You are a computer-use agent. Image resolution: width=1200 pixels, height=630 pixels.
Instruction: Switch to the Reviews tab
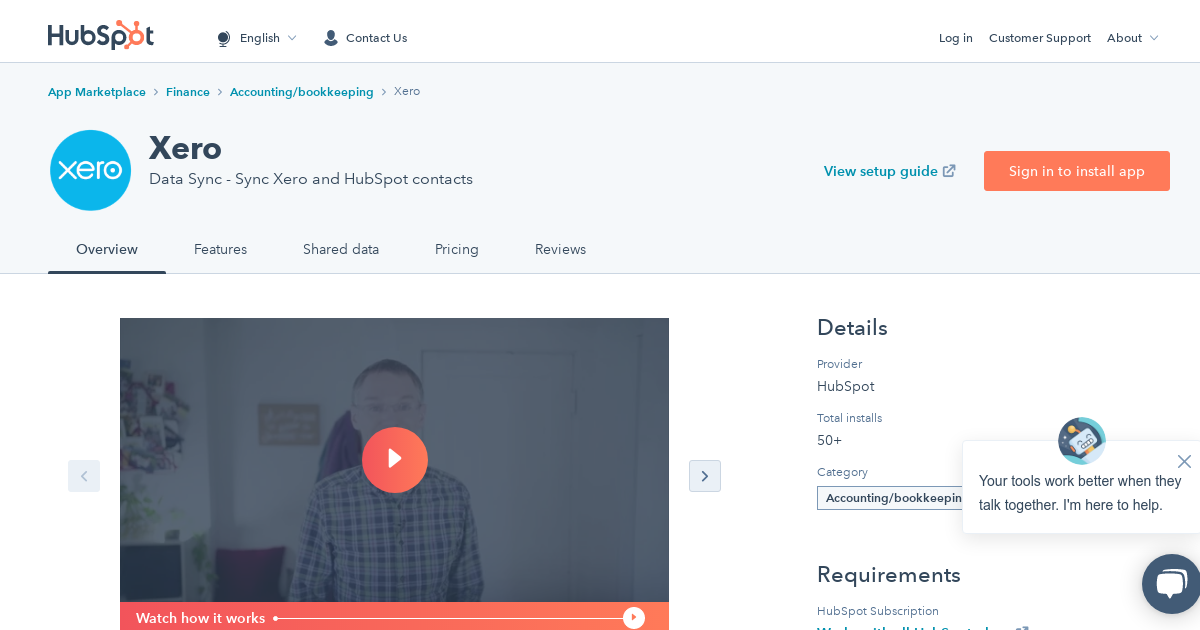pyautogui.click(x=560, y=249)
